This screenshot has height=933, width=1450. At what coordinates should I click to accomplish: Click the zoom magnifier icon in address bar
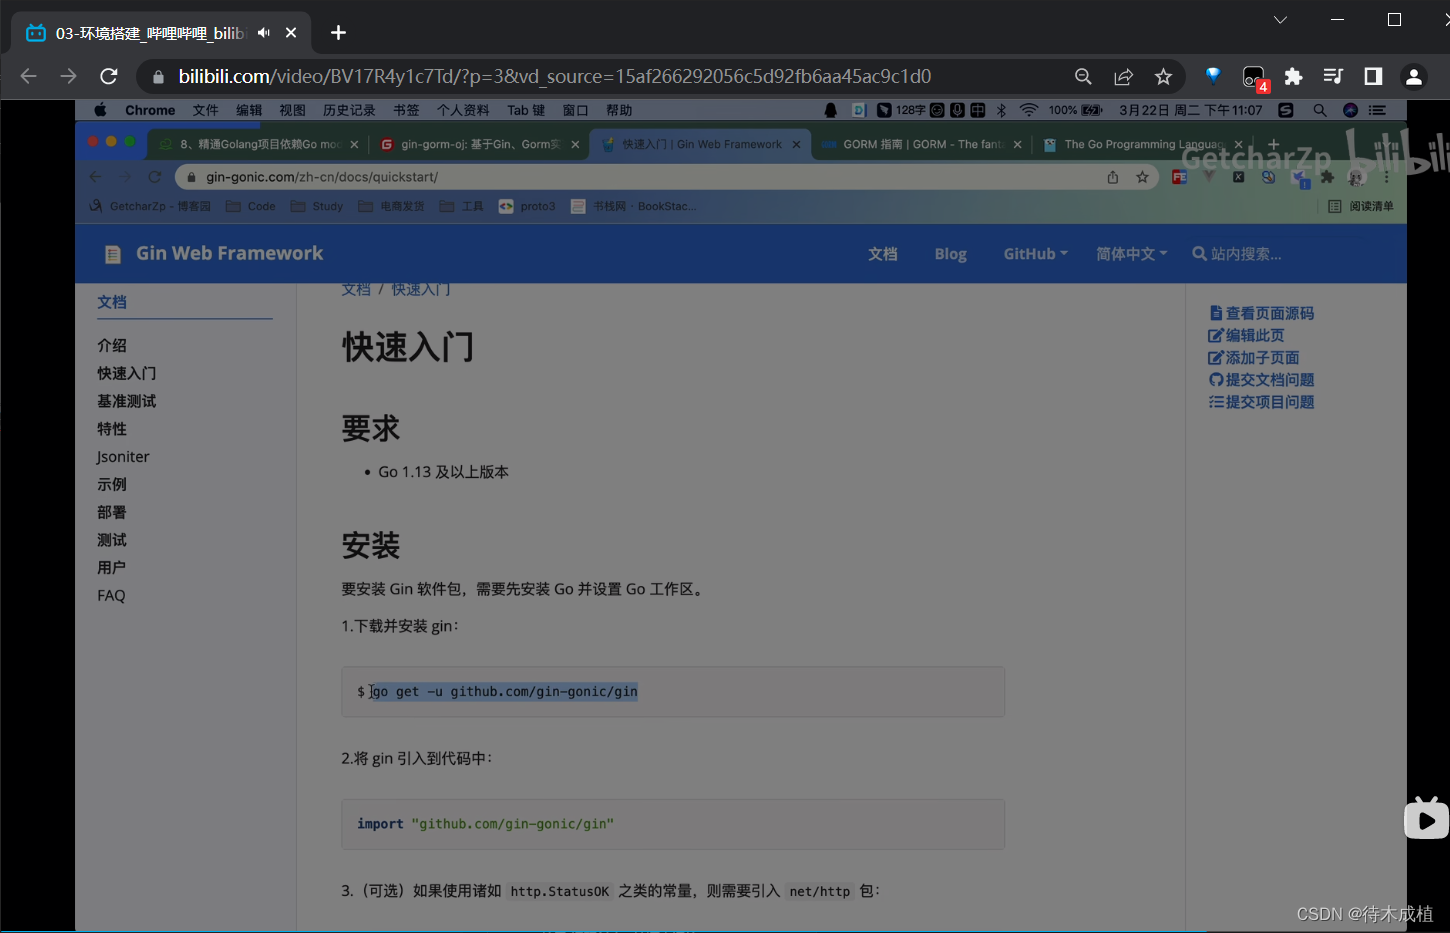(1083, 76)
